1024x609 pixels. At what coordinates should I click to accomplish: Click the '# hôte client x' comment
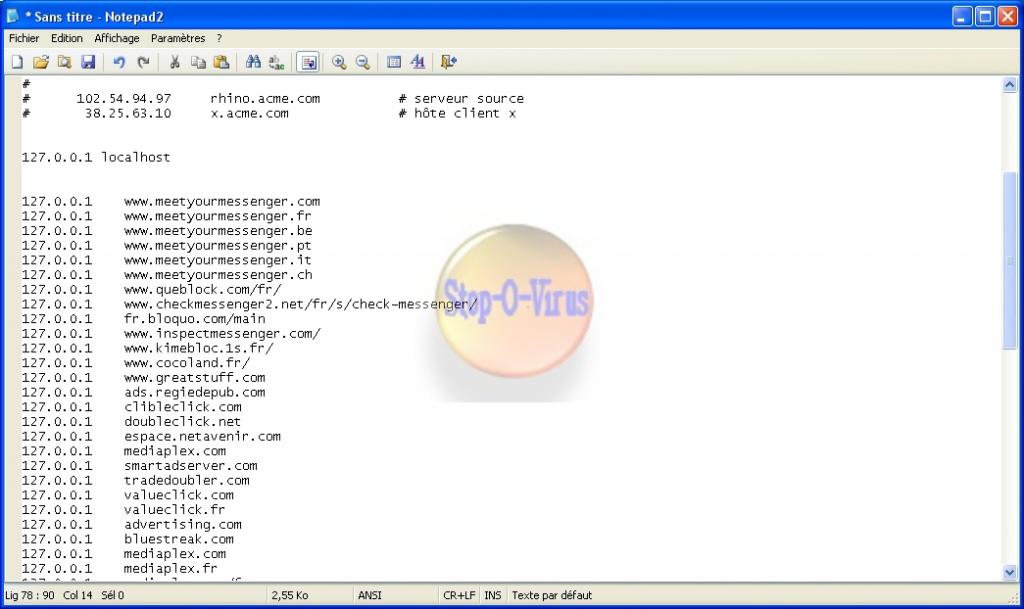[457, 114]
